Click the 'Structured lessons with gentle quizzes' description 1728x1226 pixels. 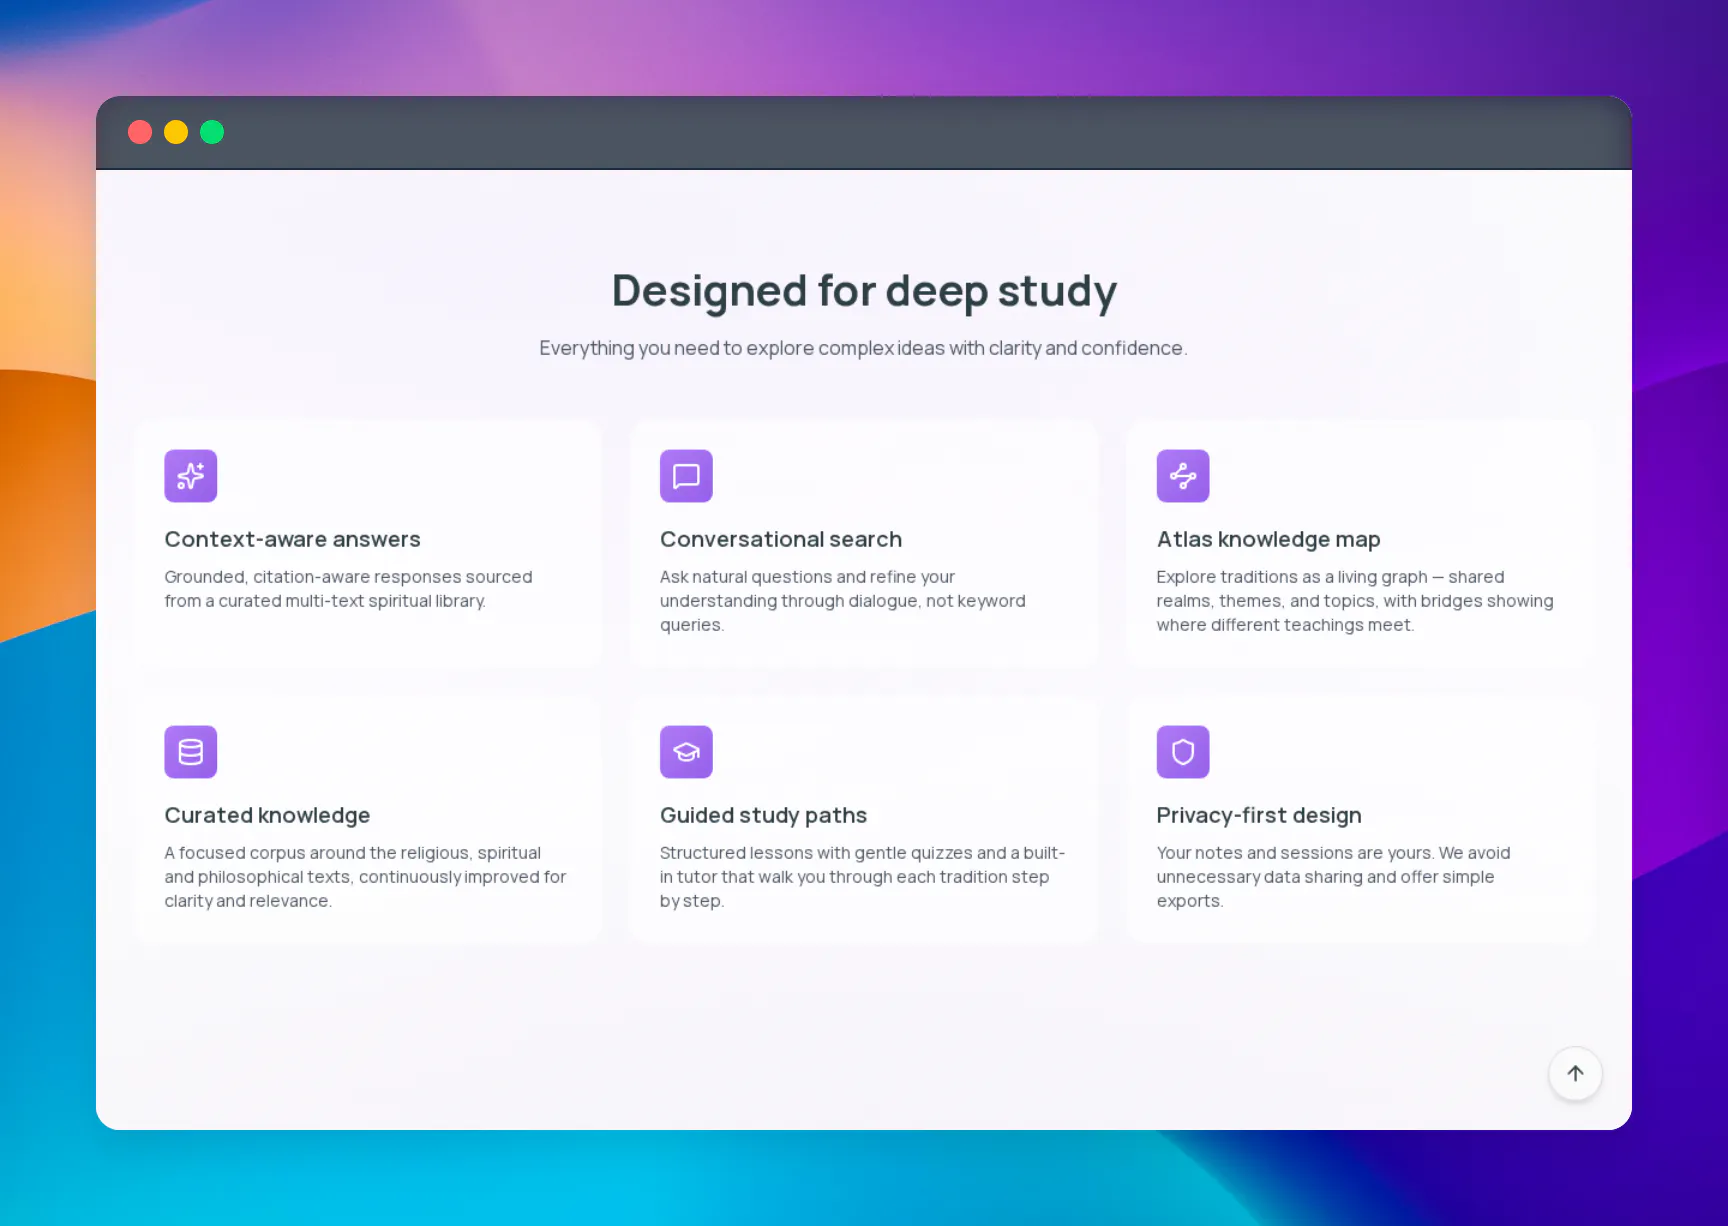[862, 877]
